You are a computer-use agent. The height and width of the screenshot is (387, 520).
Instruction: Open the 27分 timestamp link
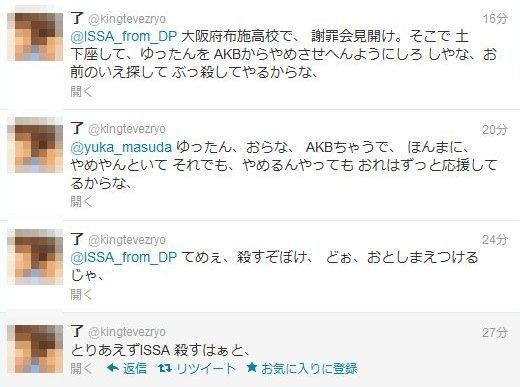pos(495,332)
